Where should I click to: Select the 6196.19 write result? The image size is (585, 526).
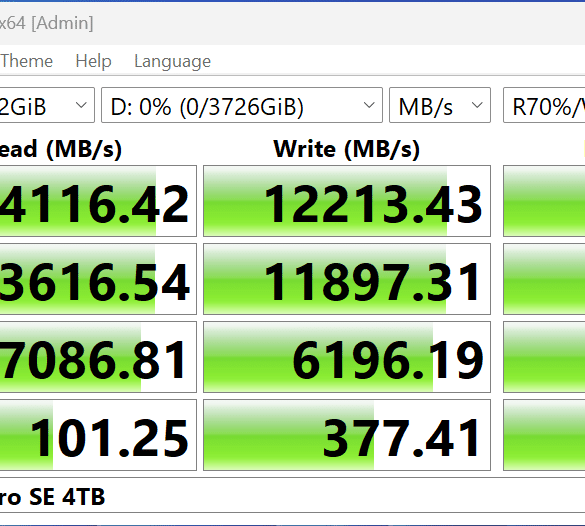347,357
